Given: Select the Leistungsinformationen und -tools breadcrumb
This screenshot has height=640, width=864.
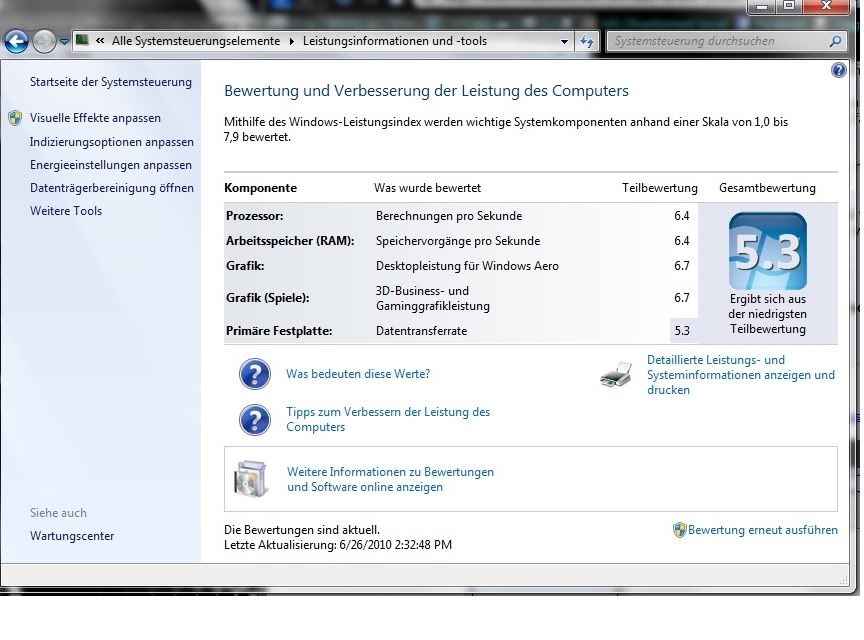Looking at the screenshot, I should (x=395, y=41).
